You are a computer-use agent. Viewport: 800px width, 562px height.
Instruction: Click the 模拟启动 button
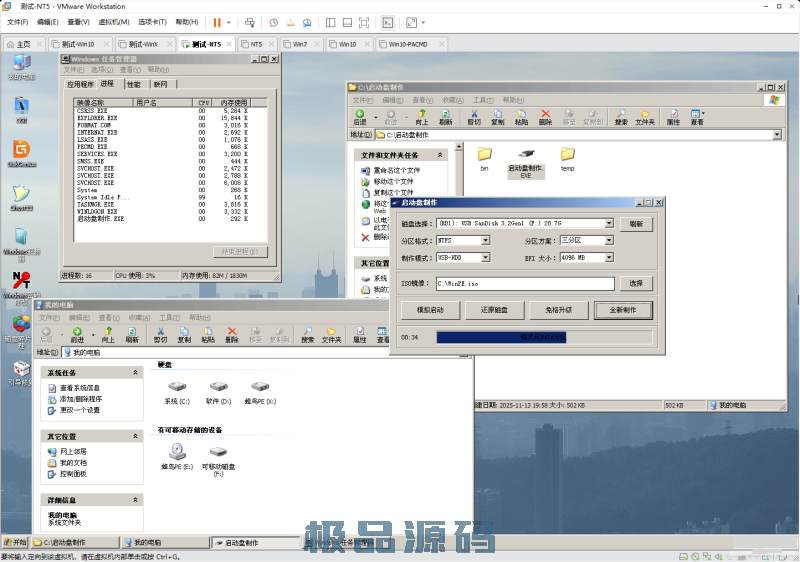pos(430,310)
